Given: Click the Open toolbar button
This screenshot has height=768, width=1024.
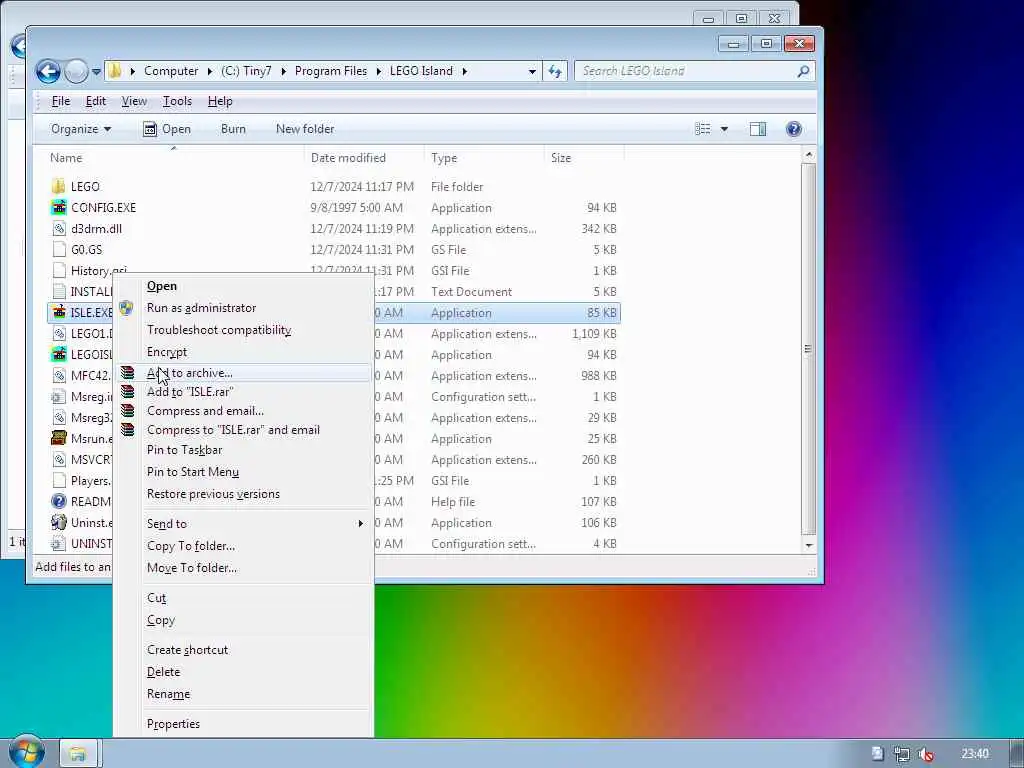Looking at the screenshot, I should 167,129.
